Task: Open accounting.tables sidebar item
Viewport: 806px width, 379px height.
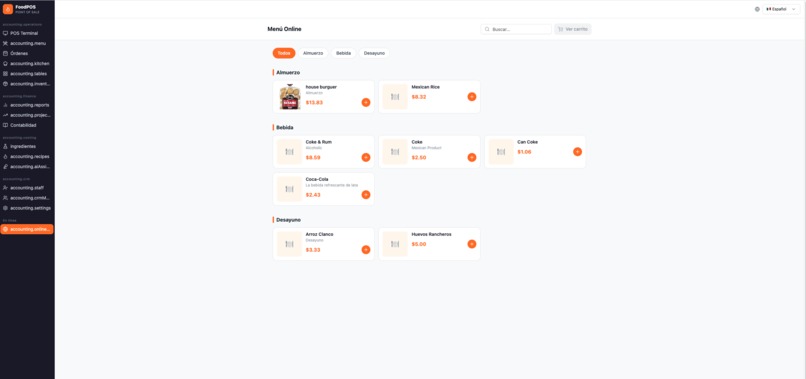Action: coord(27,74)
